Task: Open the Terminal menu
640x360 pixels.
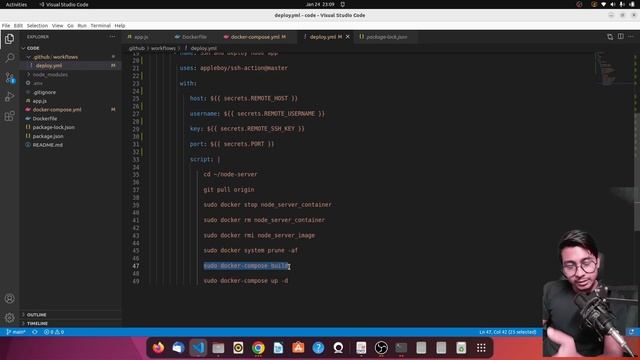Action: coord(100,25)
